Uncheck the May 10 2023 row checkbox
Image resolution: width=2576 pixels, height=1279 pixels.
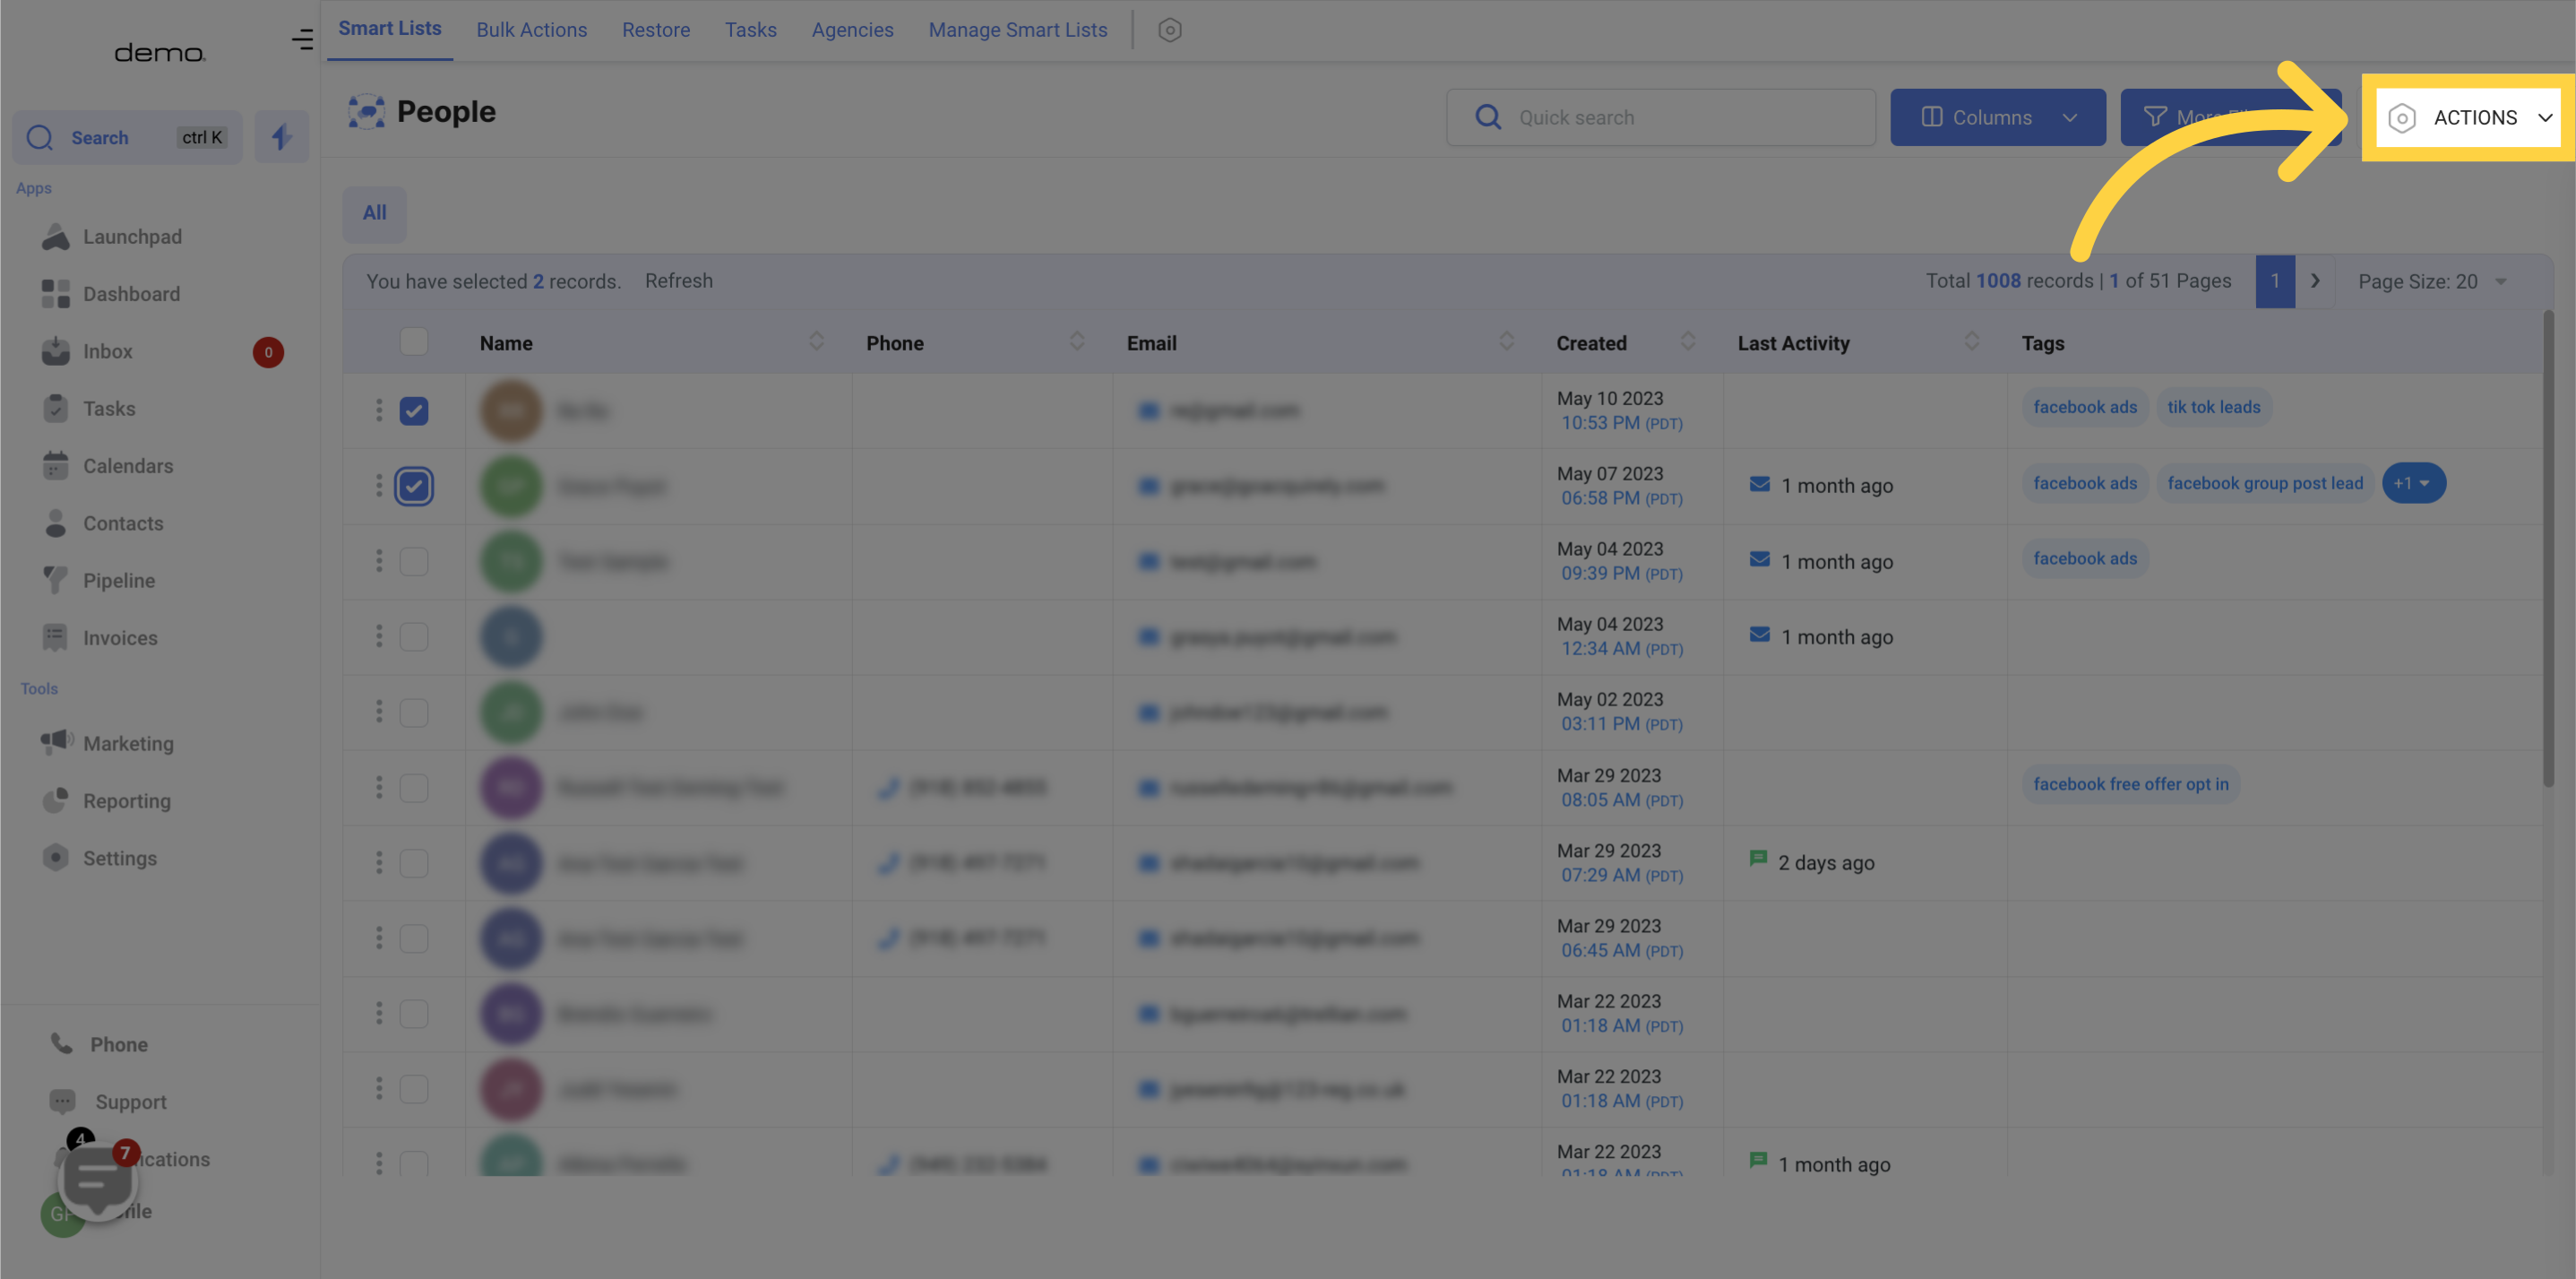tap(413, 410)
